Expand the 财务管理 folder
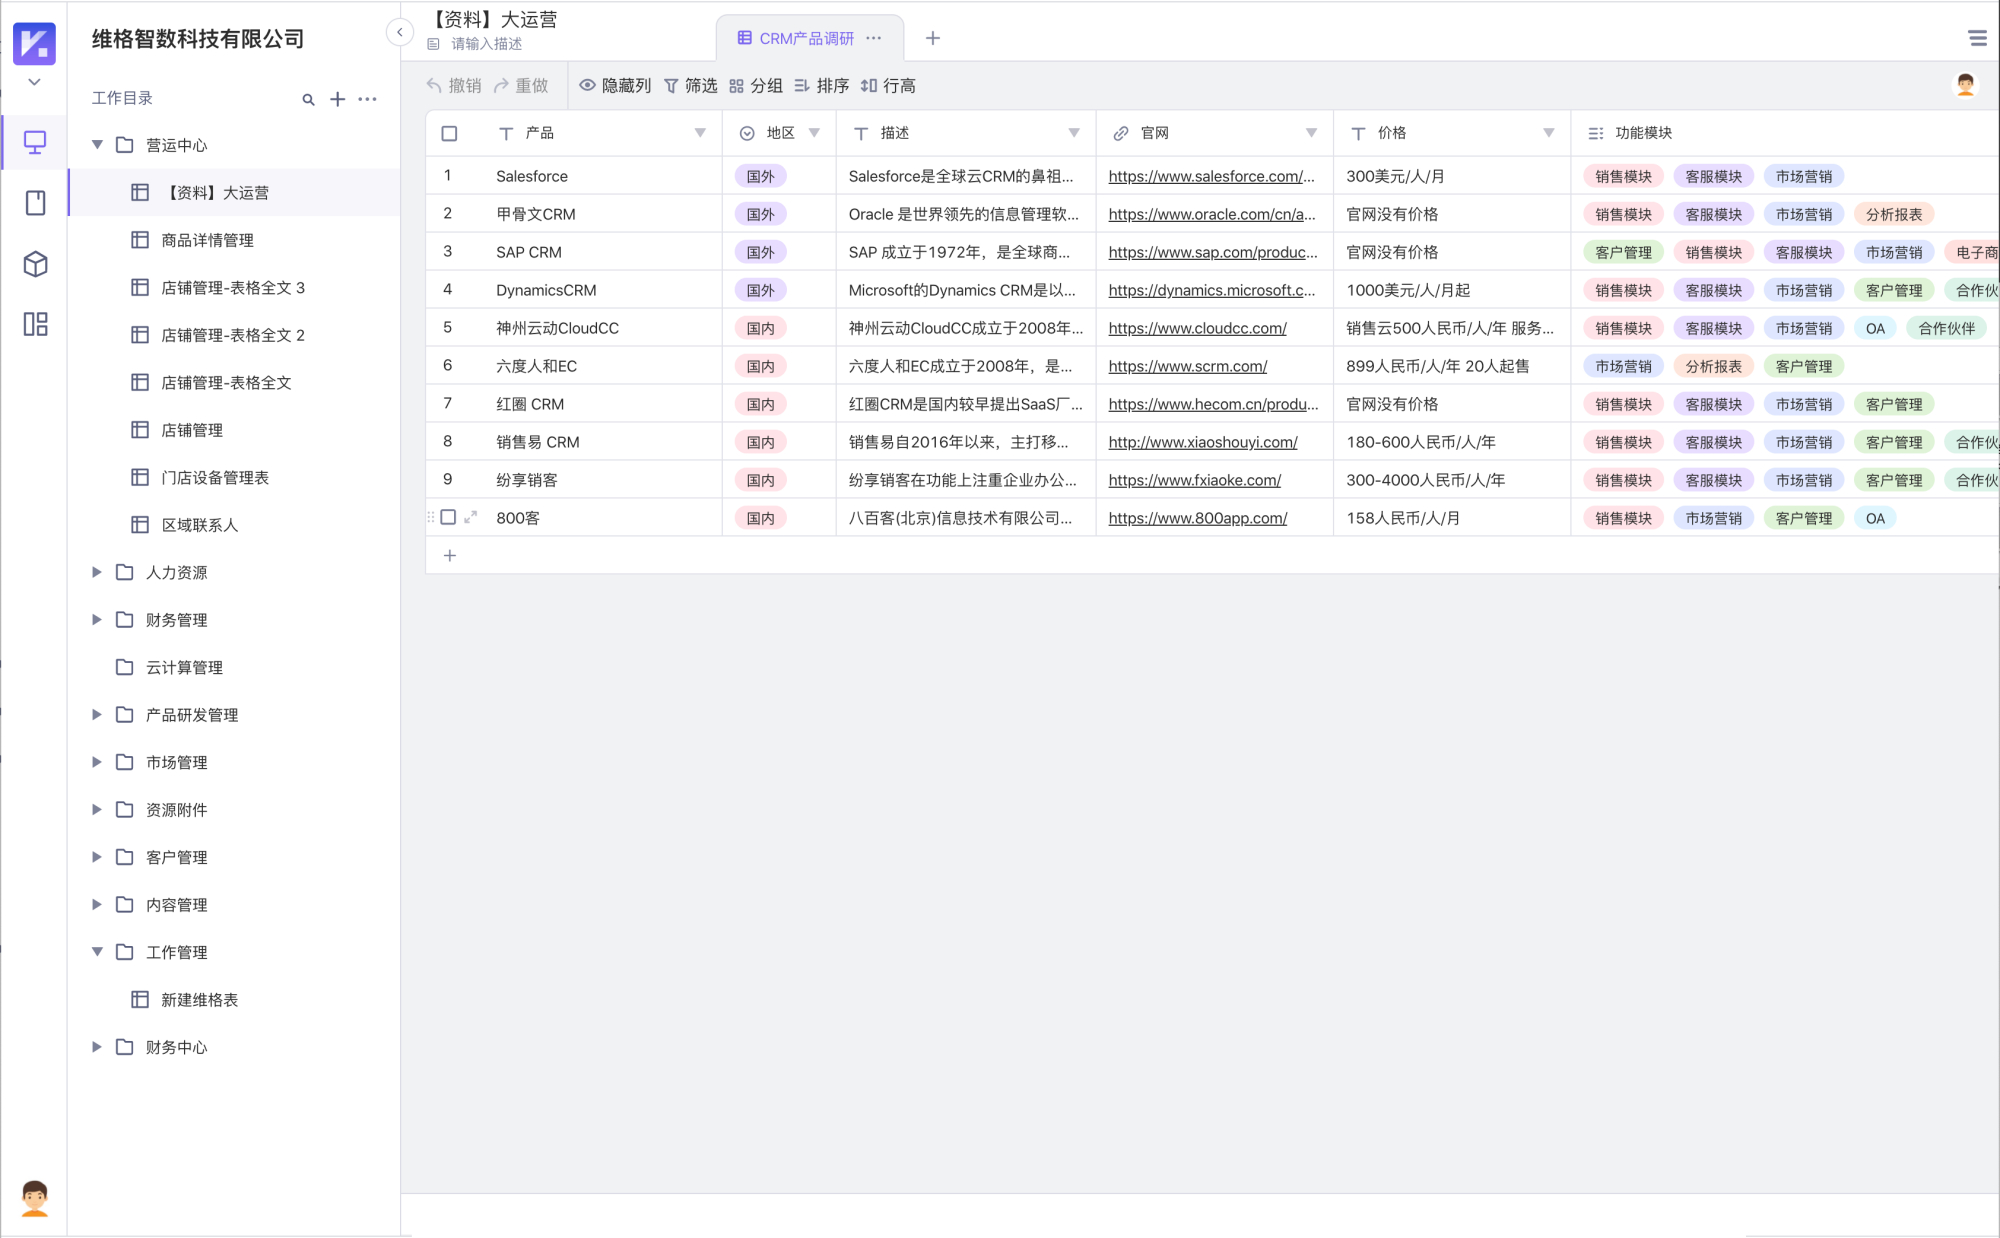 [97, 620]
